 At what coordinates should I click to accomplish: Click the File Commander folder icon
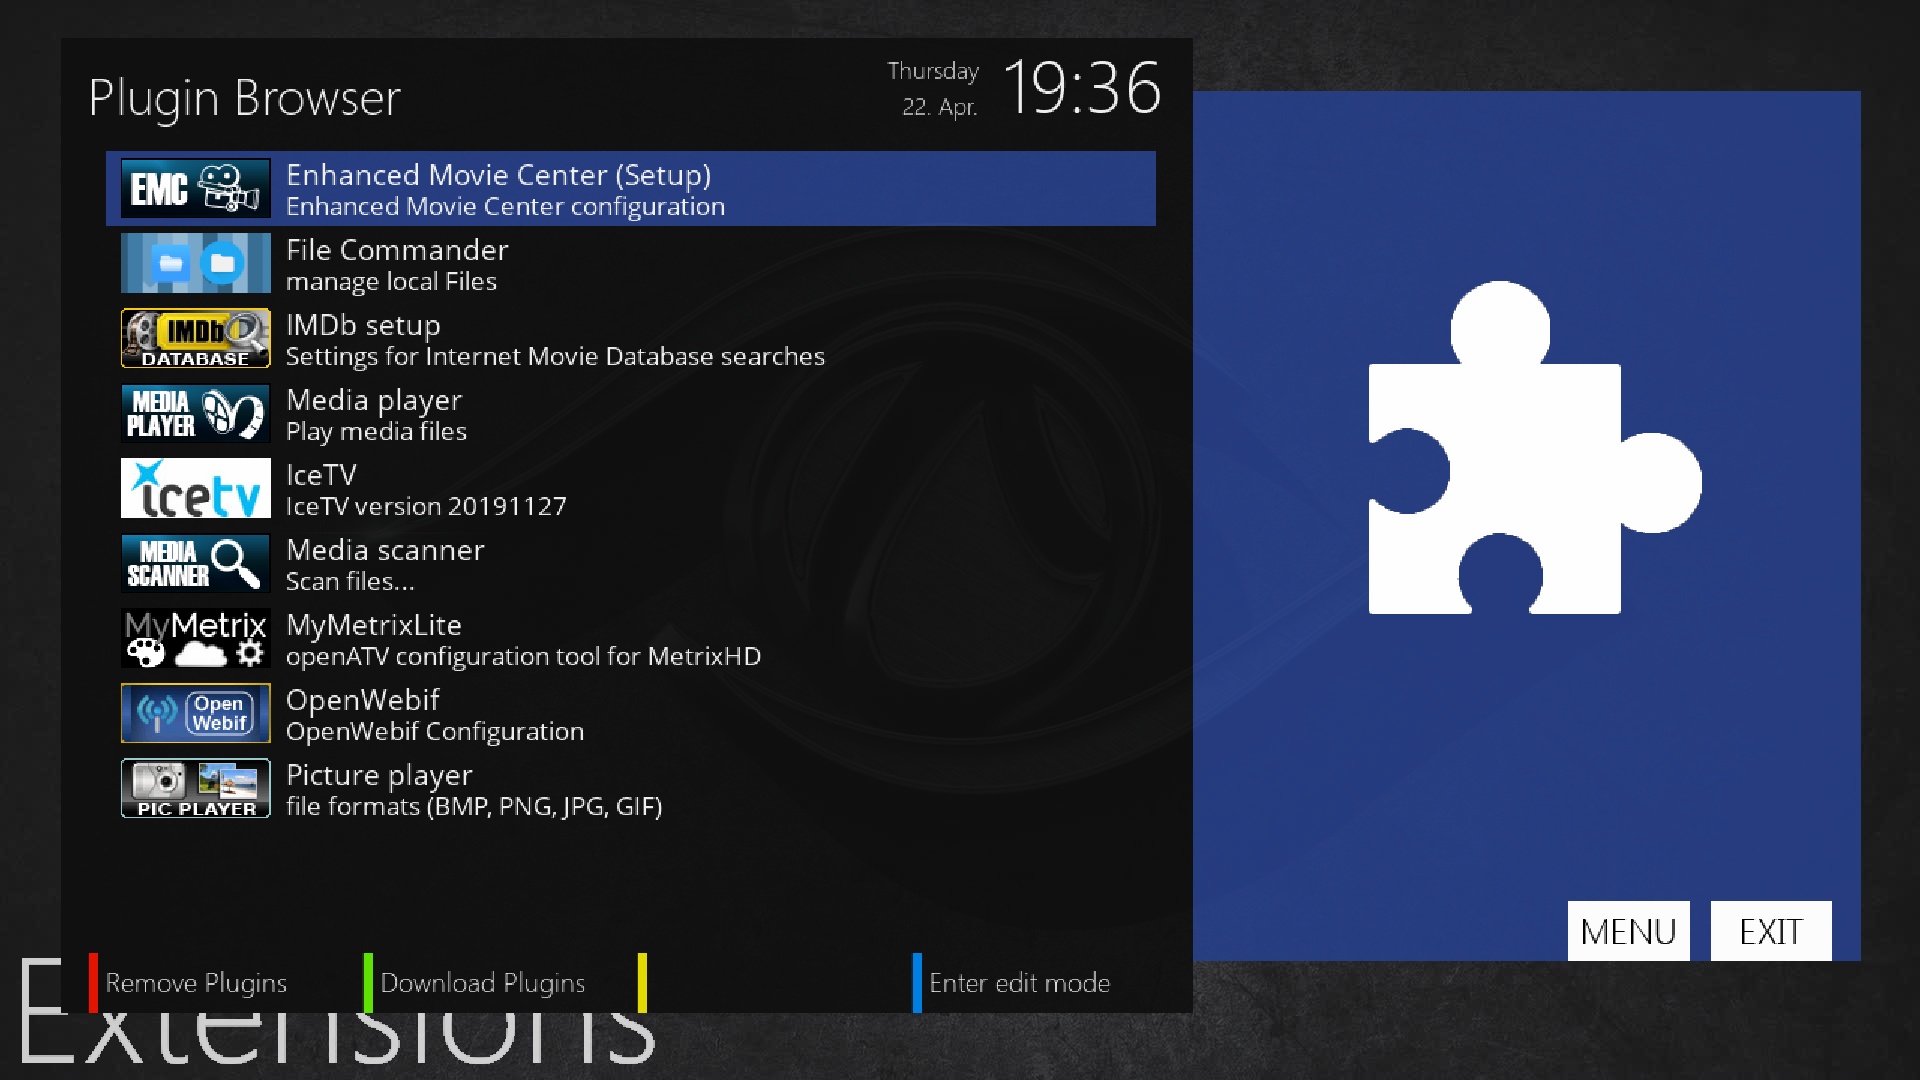click(x=195, y=263)
